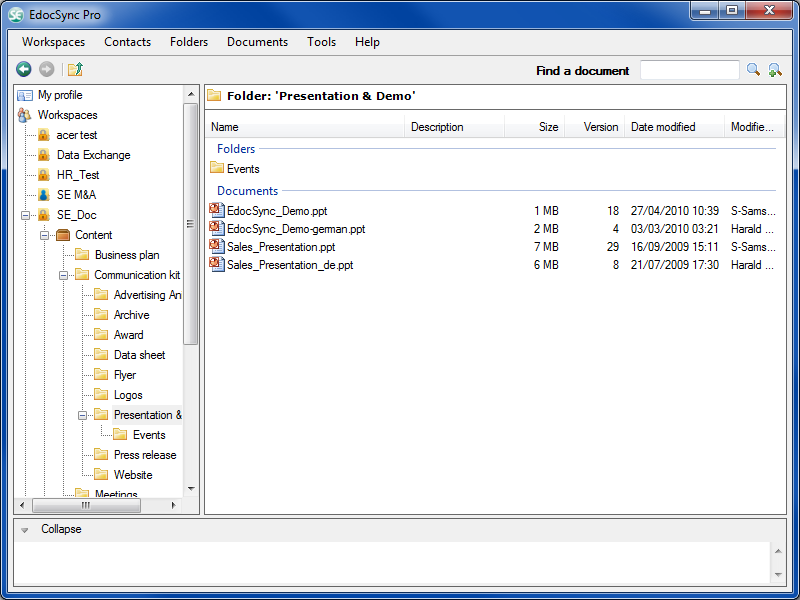Click Data Exchange lock icon
Screen dimensions: 800x600
(x=44, y=155)
